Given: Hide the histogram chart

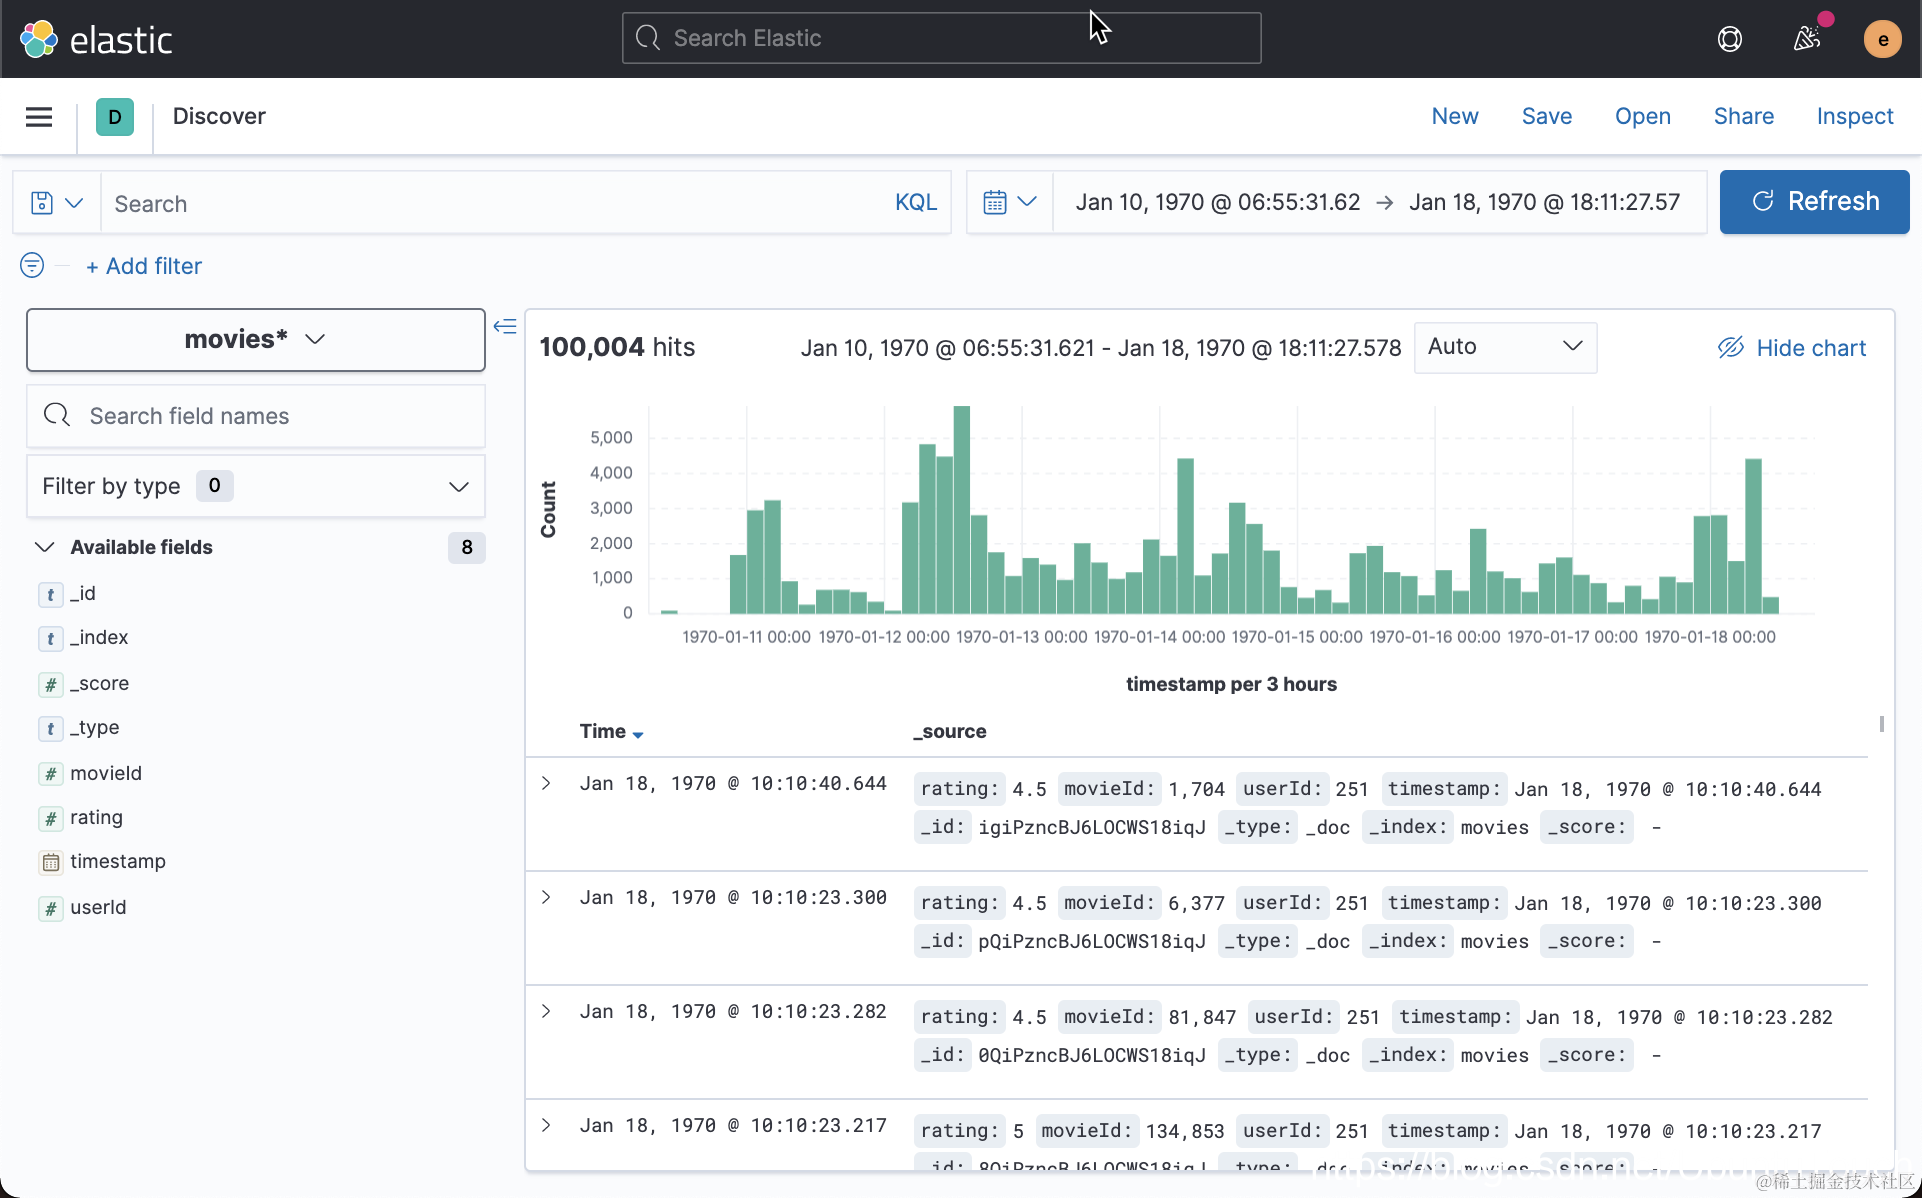Looking at the screenshot, I should point(1792,347).
